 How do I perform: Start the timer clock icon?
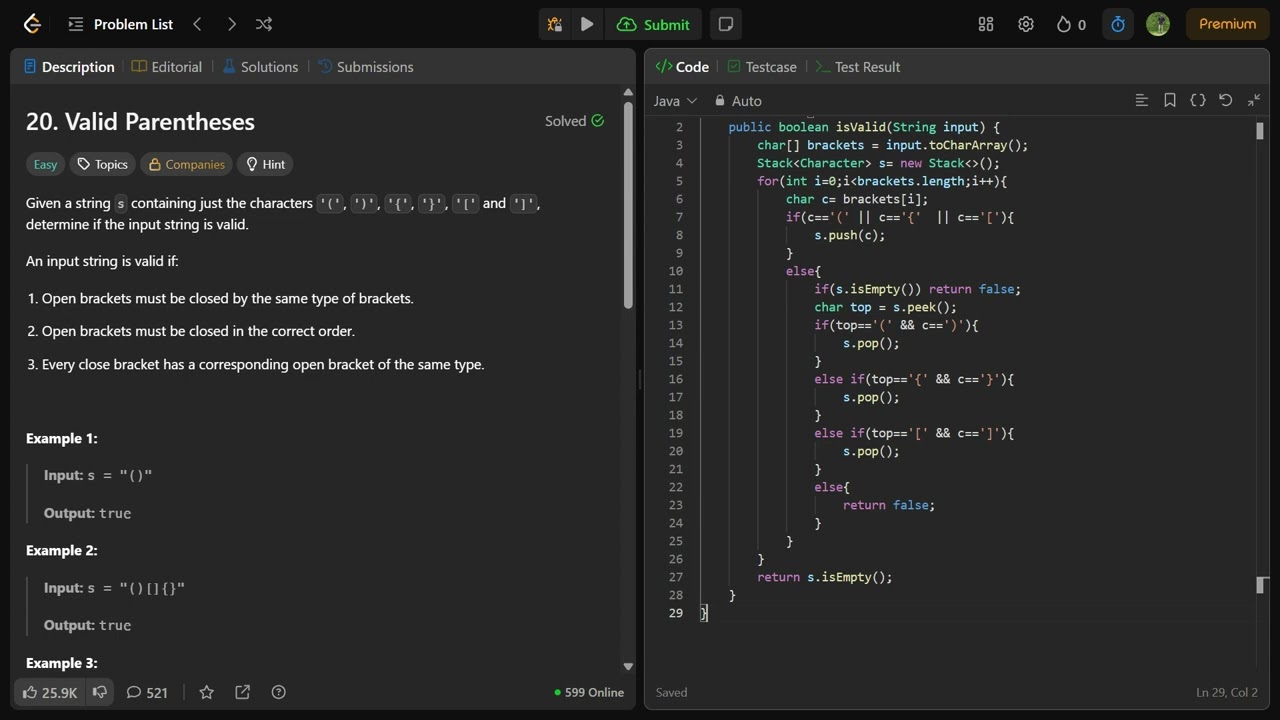coord(1118,24)
